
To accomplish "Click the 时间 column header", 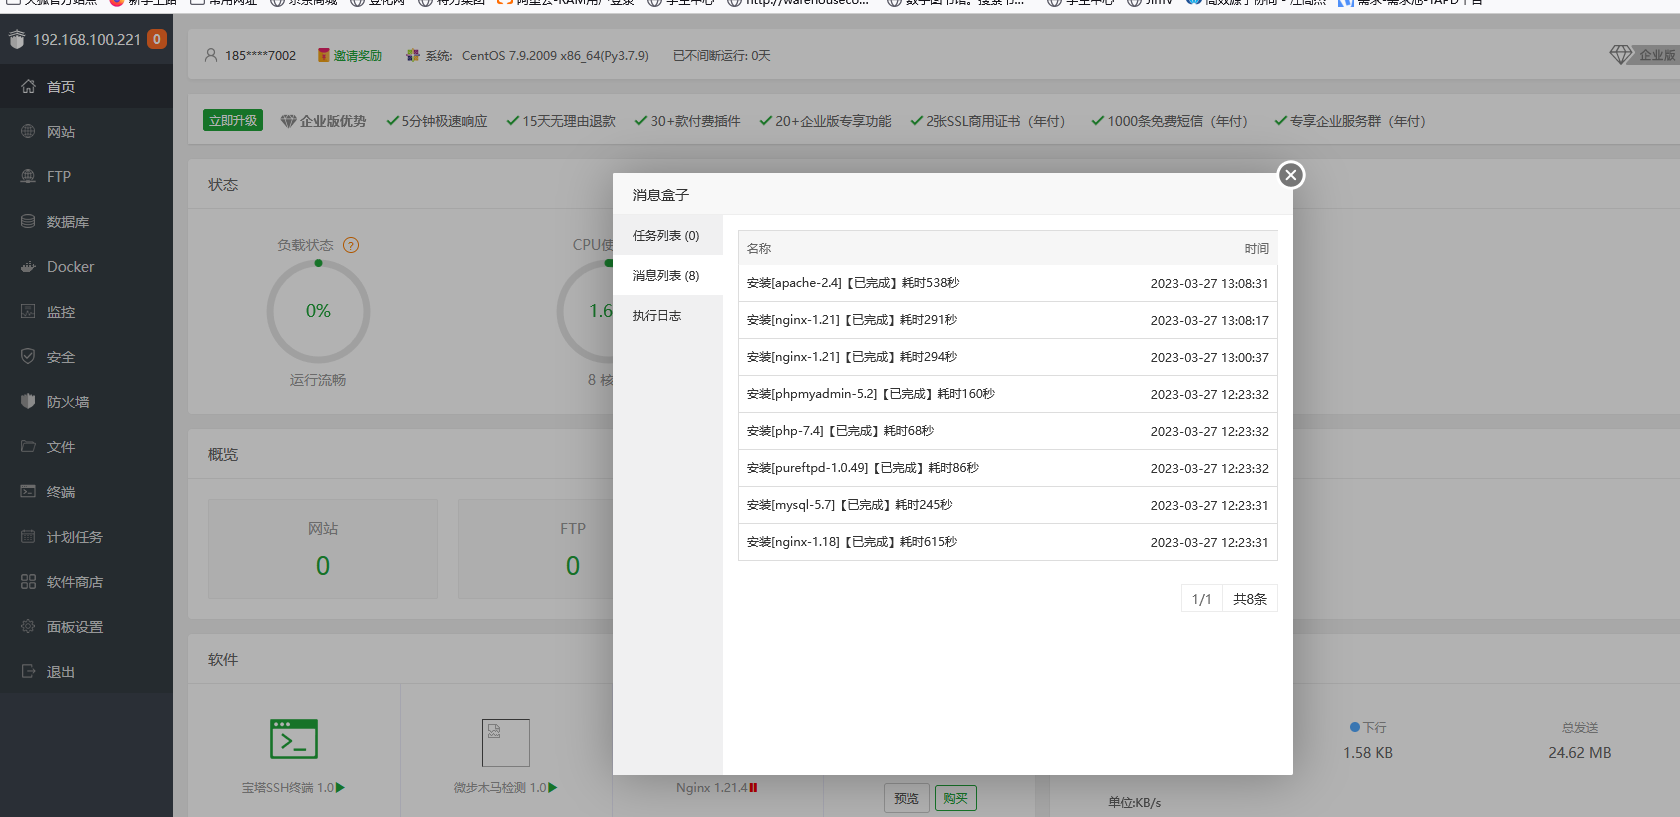I will point(1256,248).
